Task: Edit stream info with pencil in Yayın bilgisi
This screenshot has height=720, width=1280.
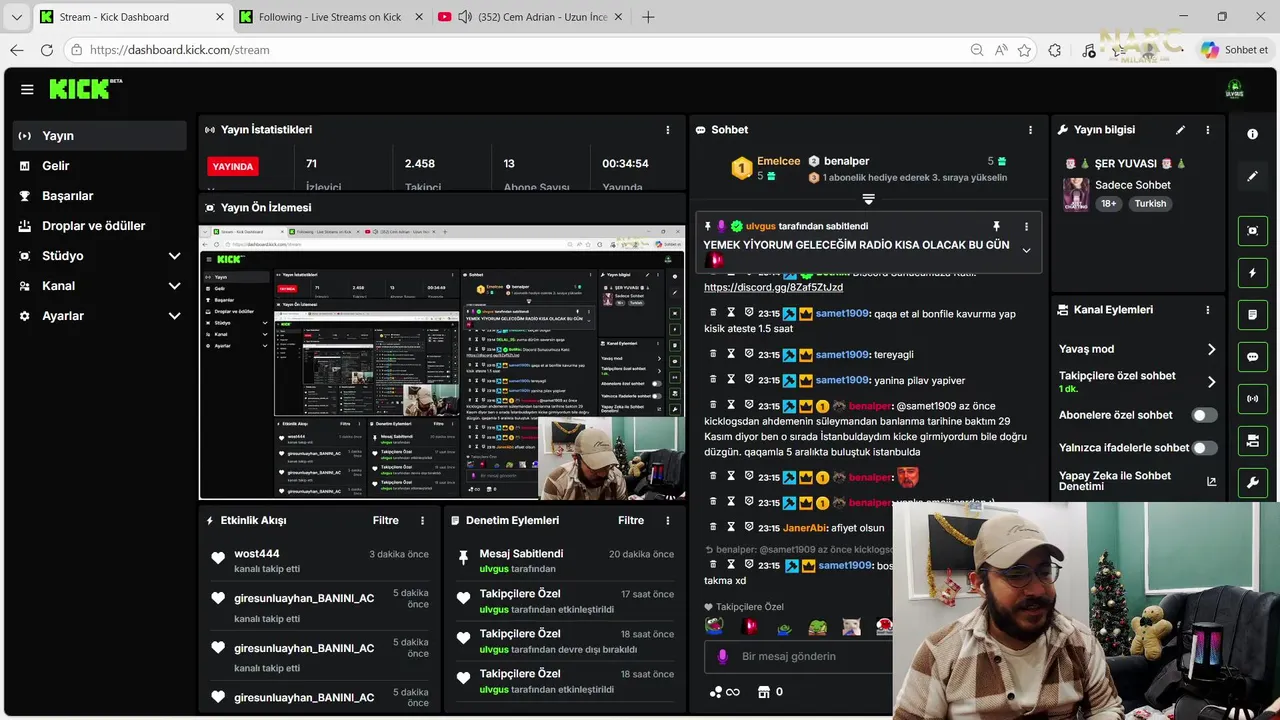Action: (1180, 130)
